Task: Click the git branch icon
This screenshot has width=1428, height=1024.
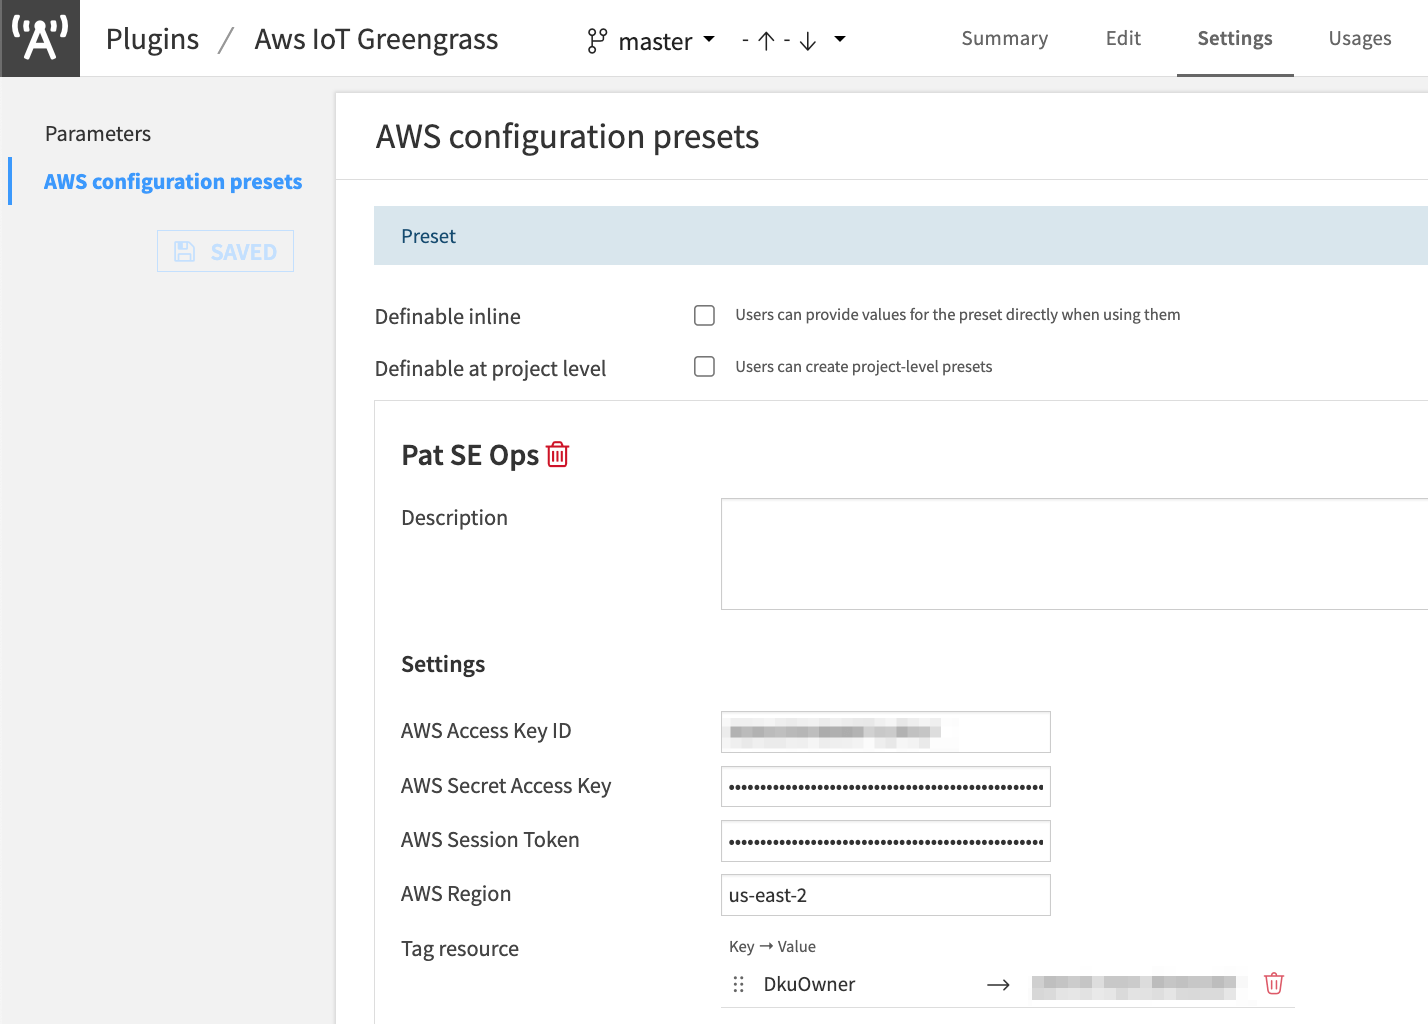Action: click(597, 40)
